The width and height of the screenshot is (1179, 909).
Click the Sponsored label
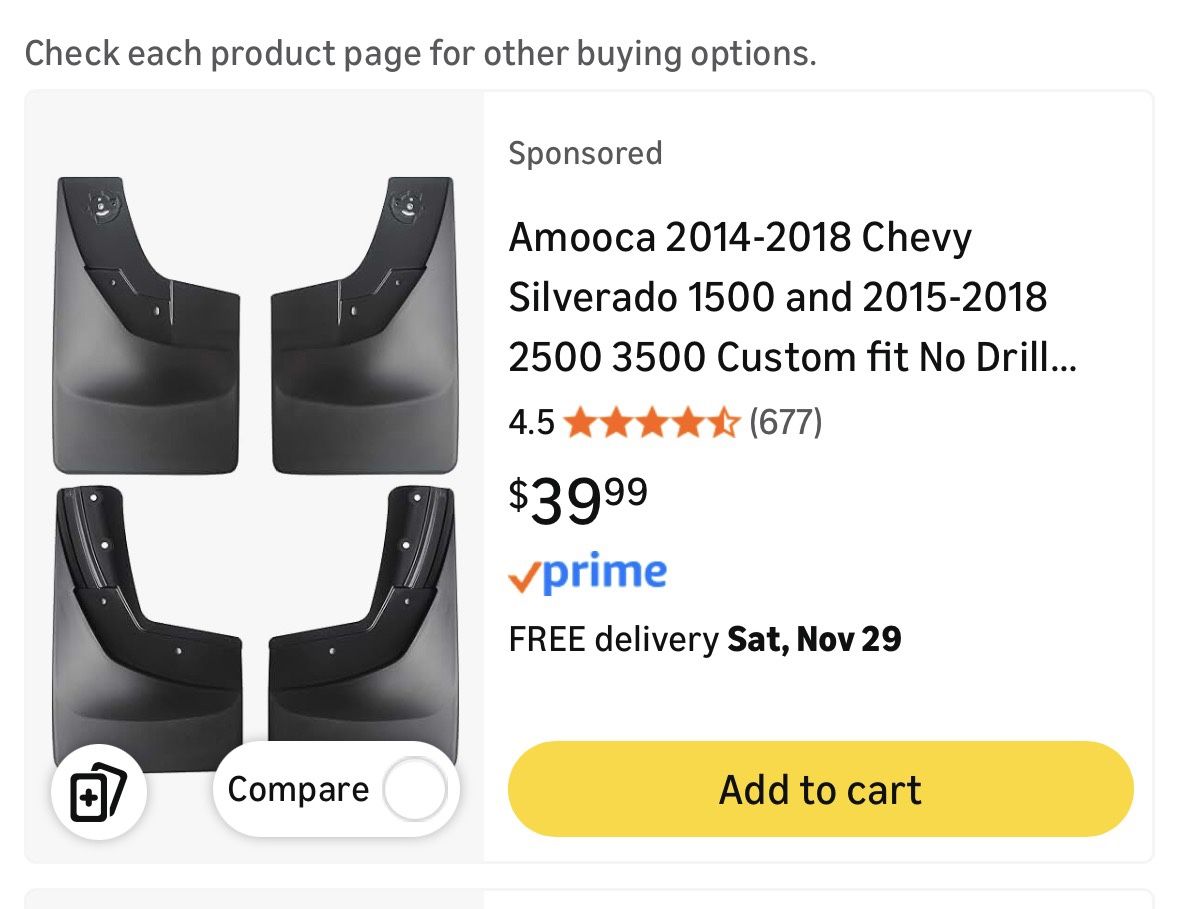click(x=585, y=153)
